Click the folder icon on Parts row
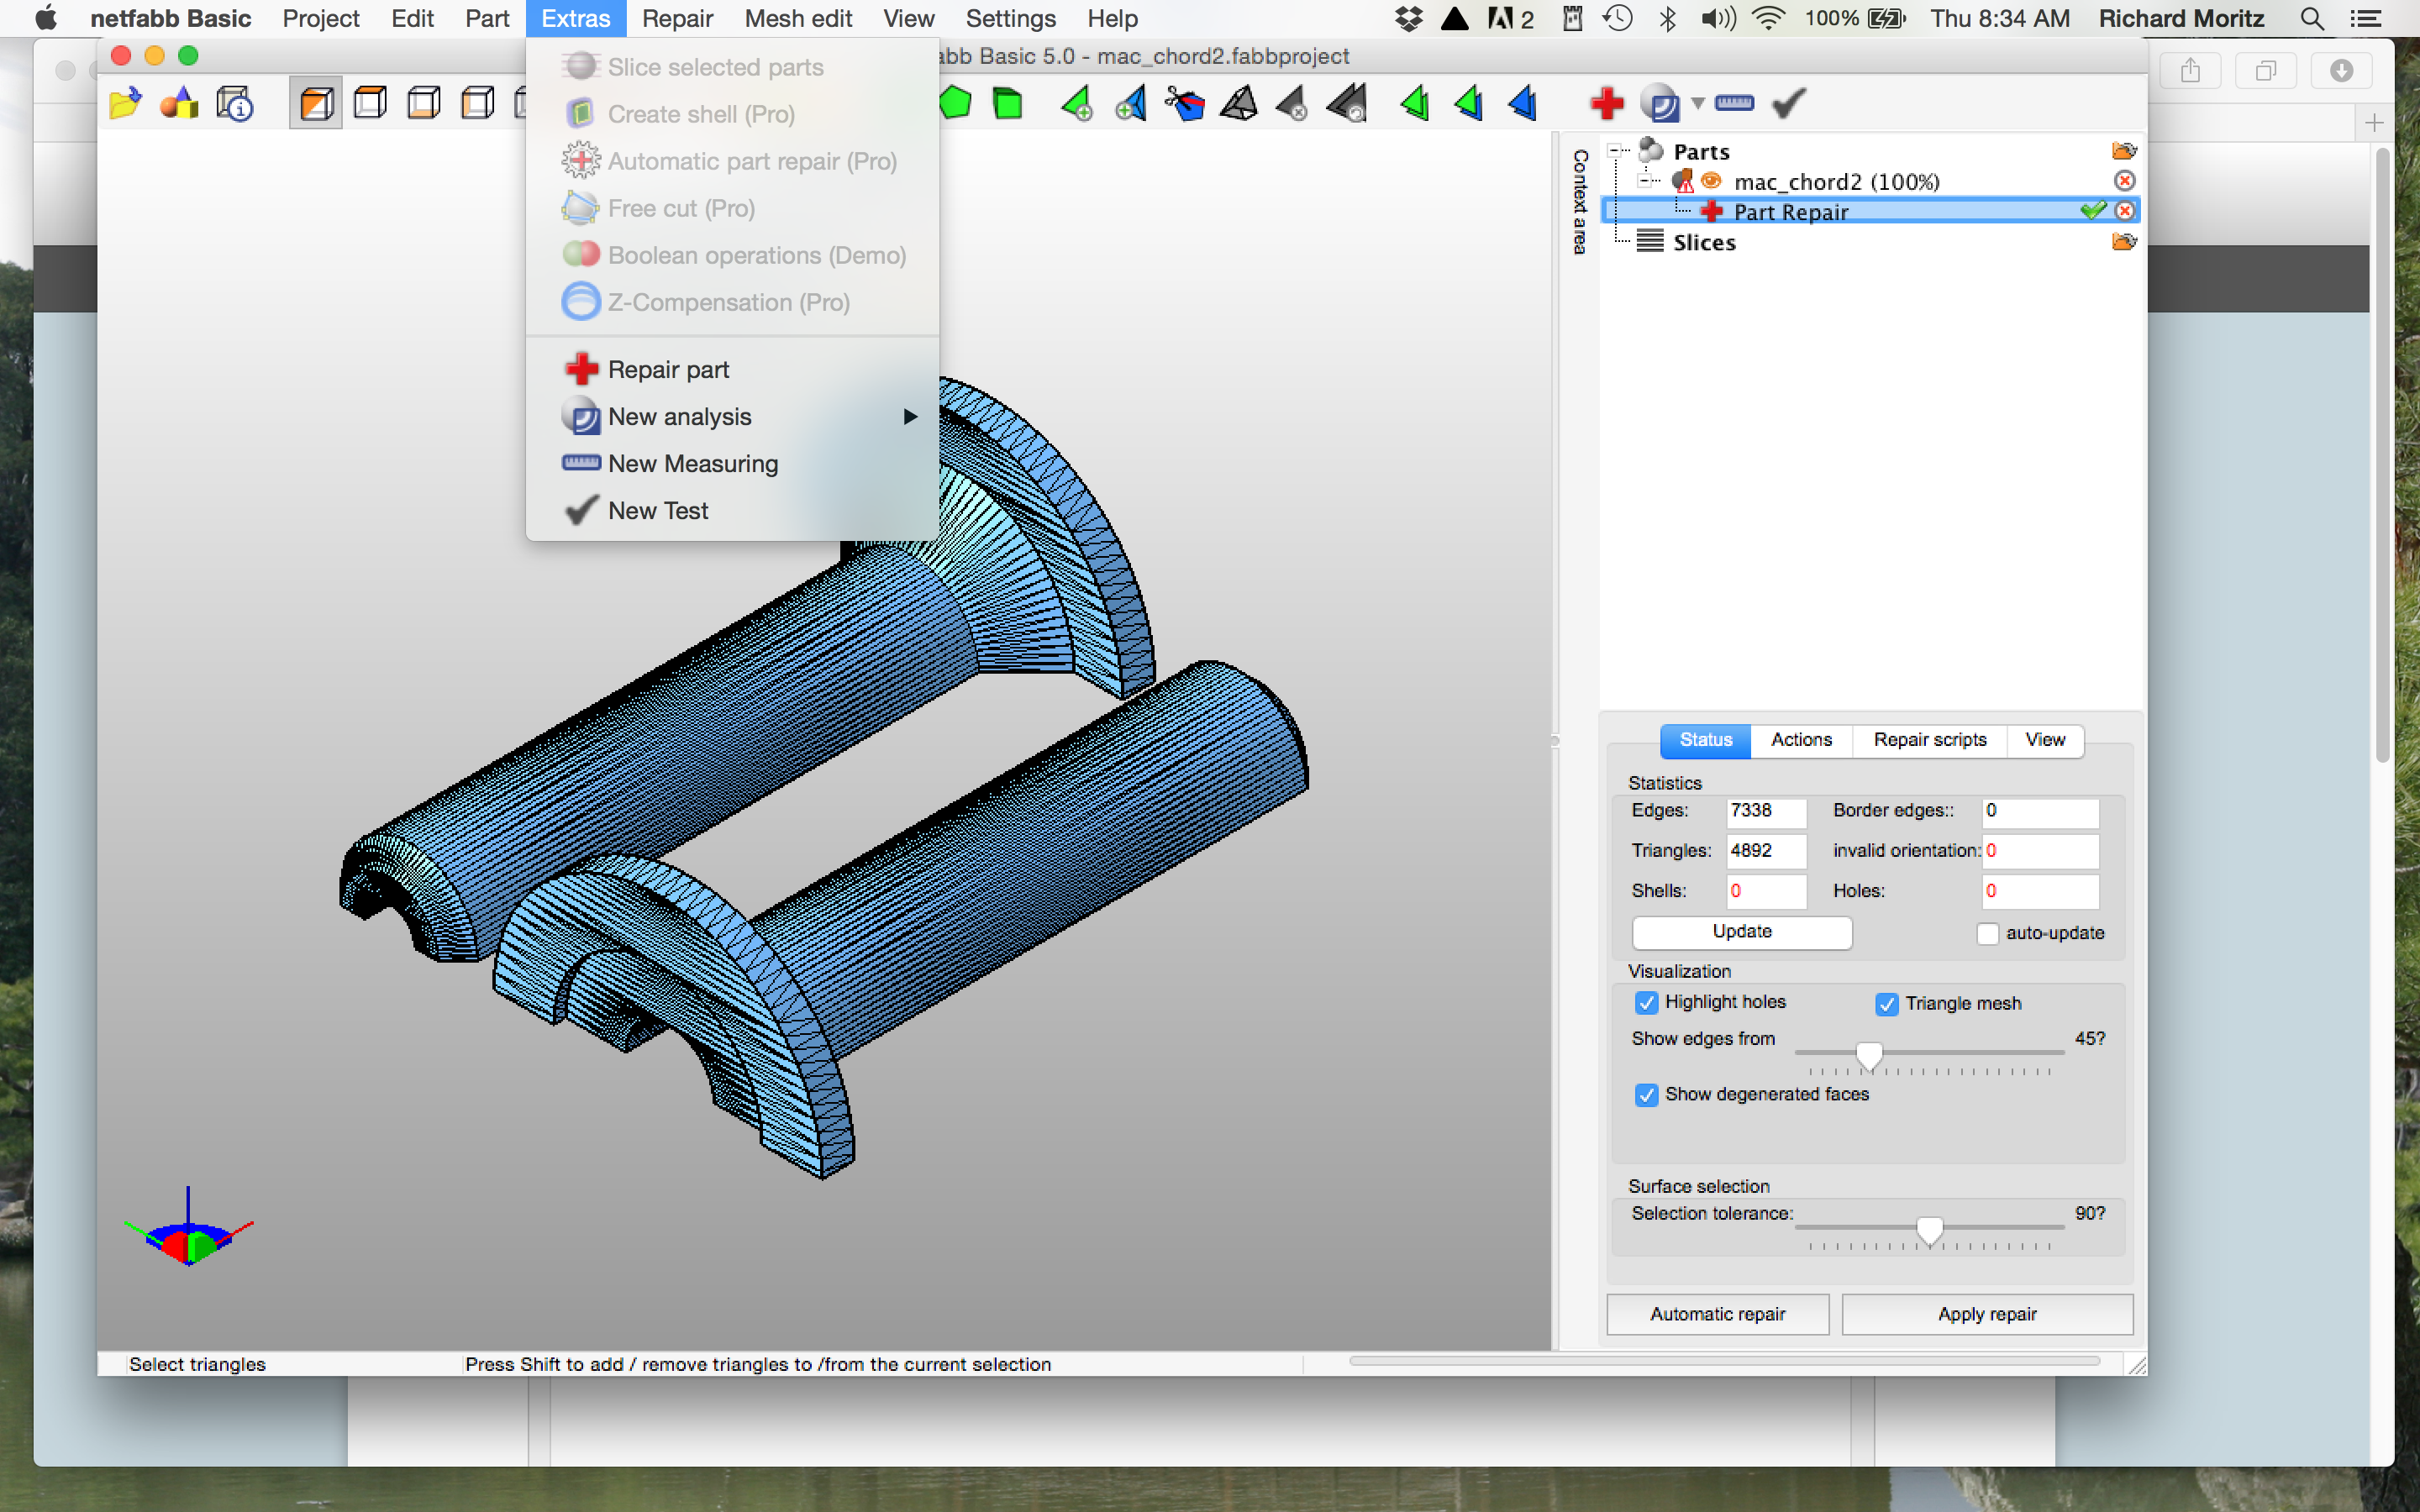2420x1512 pixels. tap(2124, 151)
